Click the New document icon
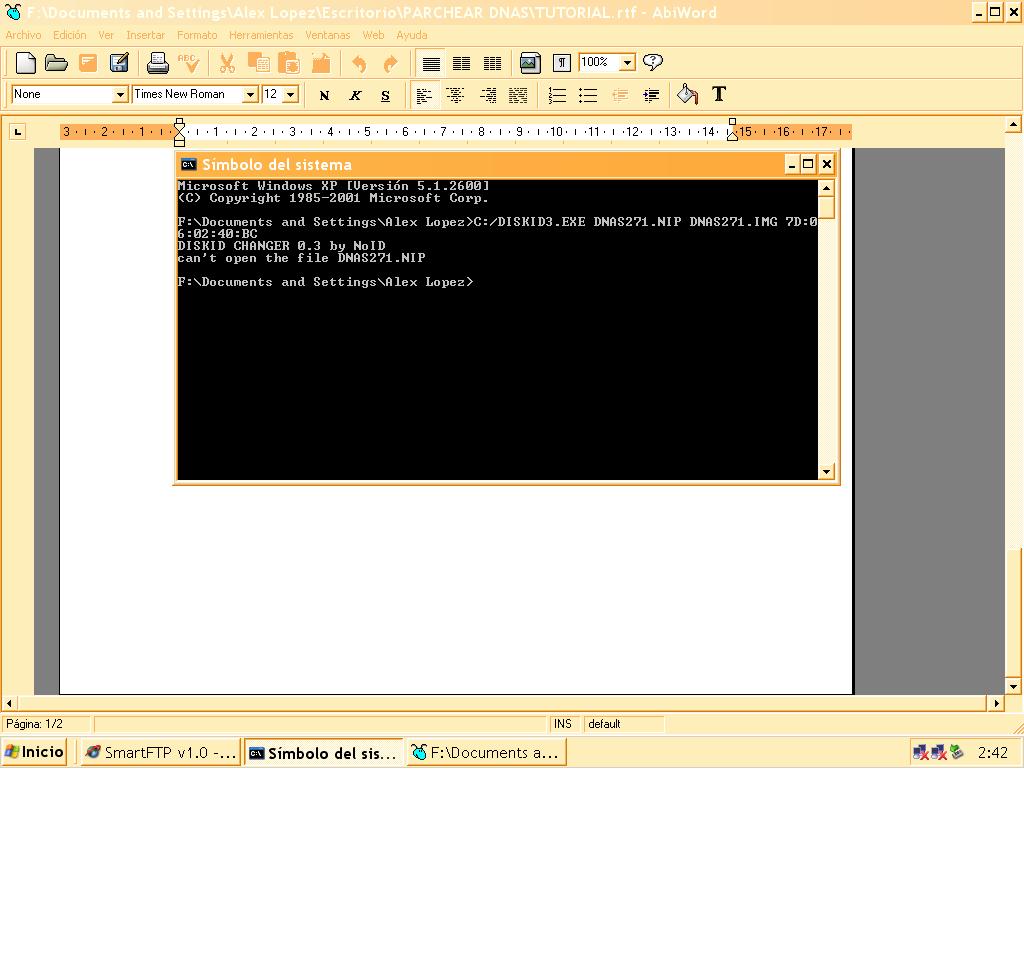 pos(26,63)
